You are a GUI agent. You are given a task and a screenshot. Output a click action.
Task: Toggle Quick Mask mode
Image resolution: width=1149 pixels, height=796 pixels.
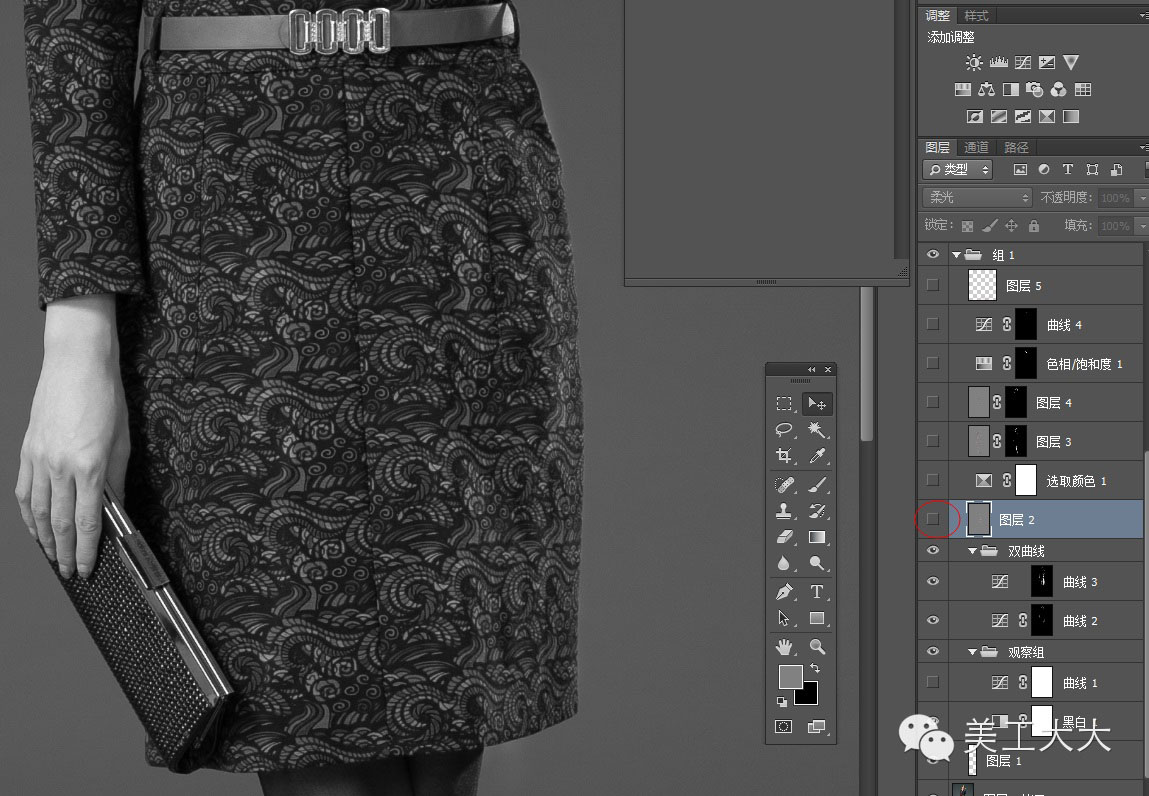pyautogui.click(x=783, y=726)
